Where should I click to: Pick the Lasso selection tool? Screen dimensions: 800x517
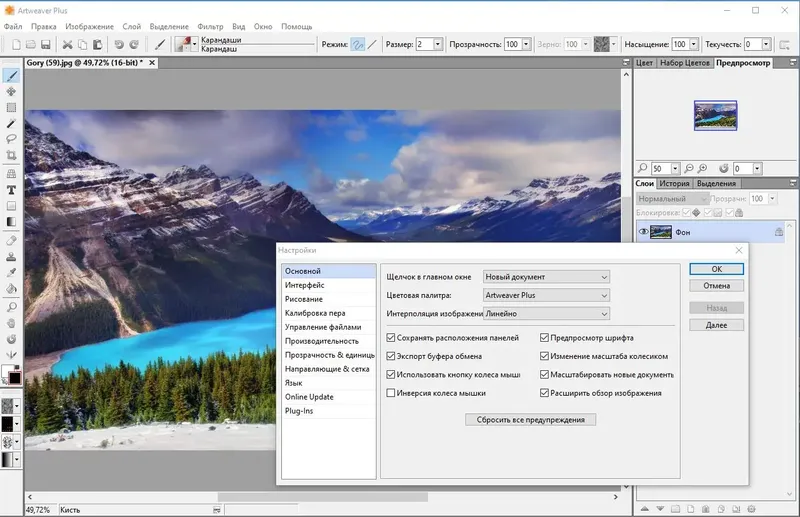[x=11, y=139]
